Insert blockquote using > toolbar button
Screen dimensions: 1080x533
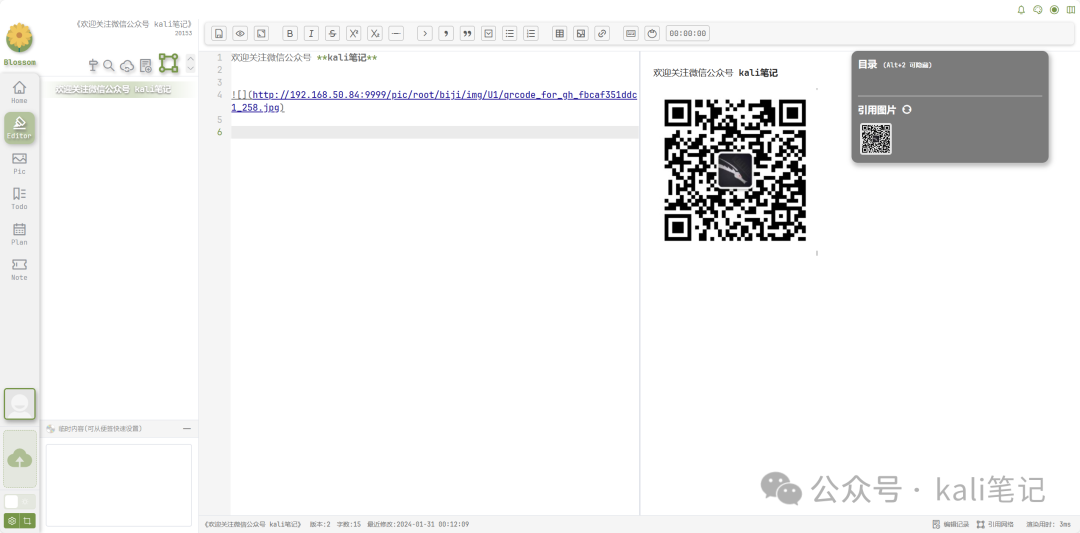click(x=425, y=33)
